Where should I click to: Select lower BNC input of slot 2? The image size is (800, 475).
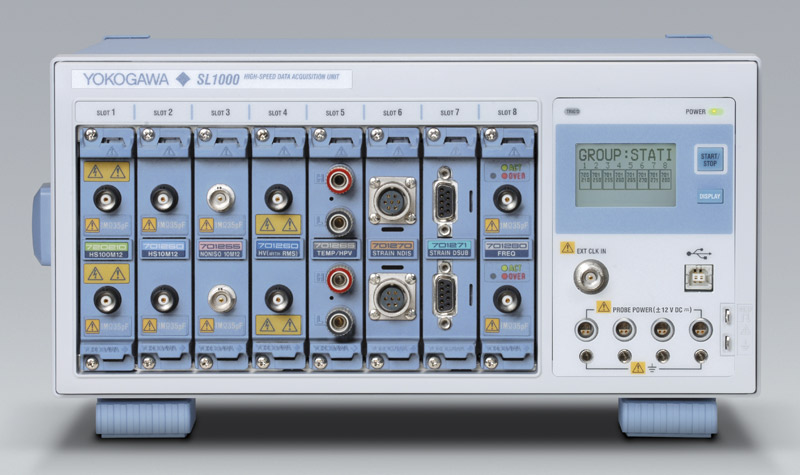(x=164, y=299)
